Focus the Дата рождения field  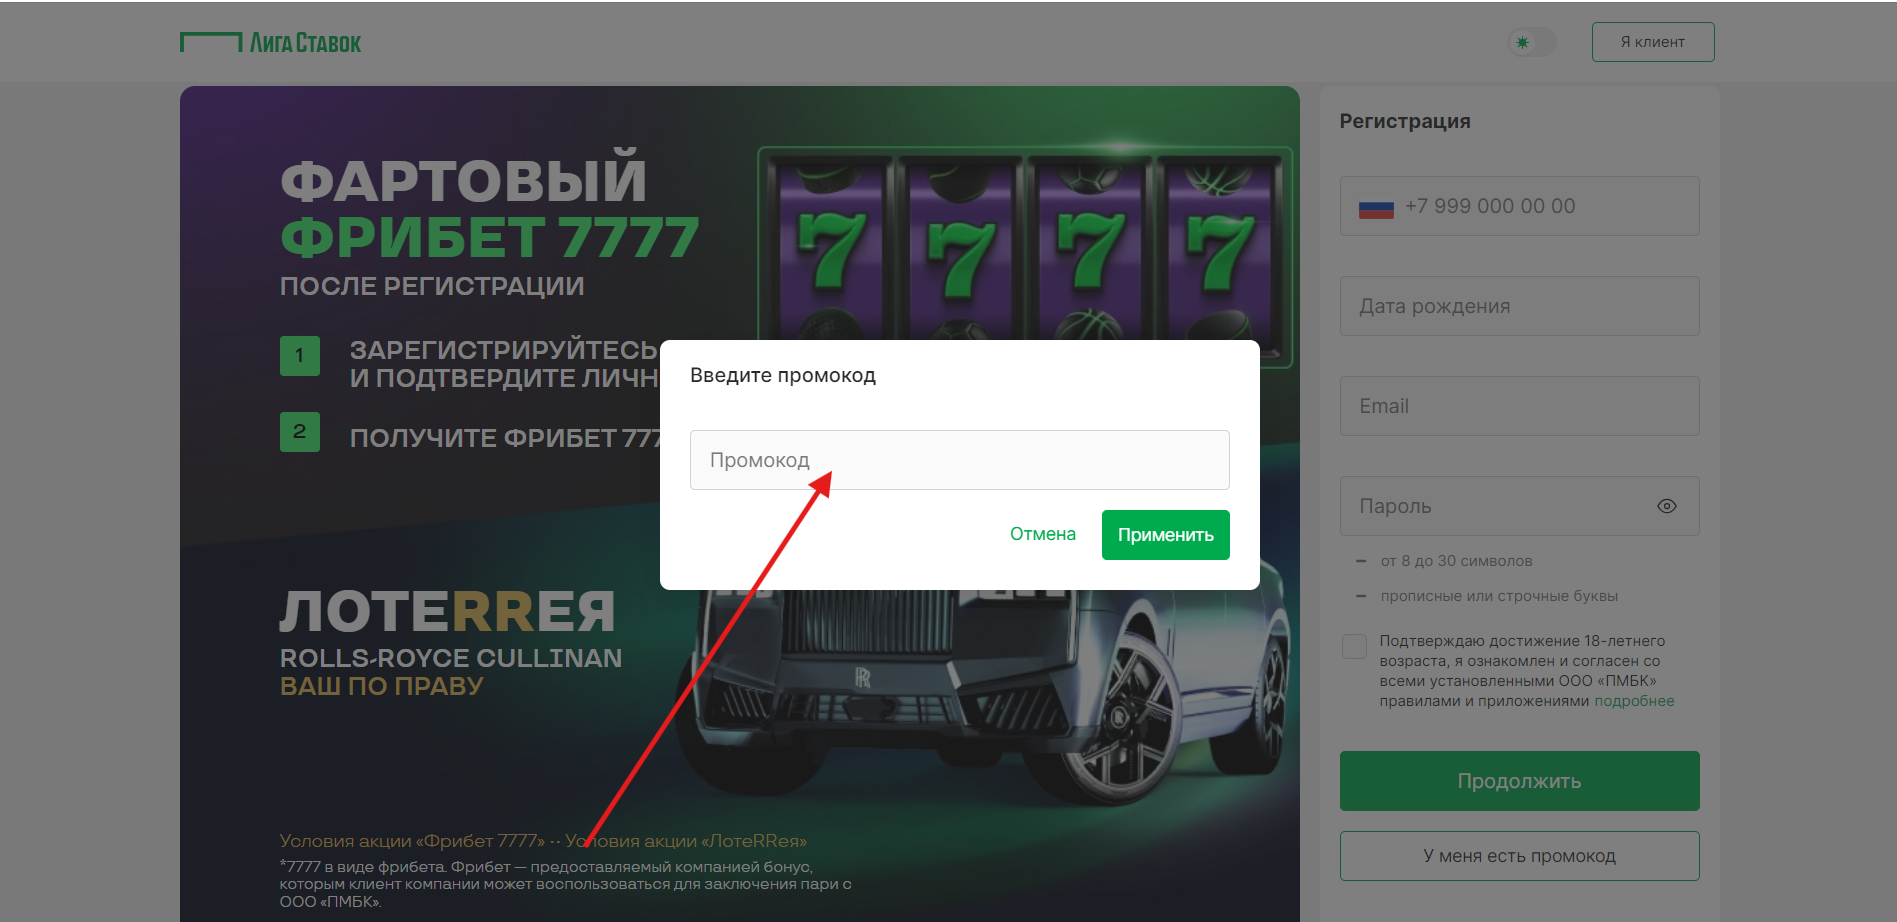pyautogui.click(x=1520, y=306)
